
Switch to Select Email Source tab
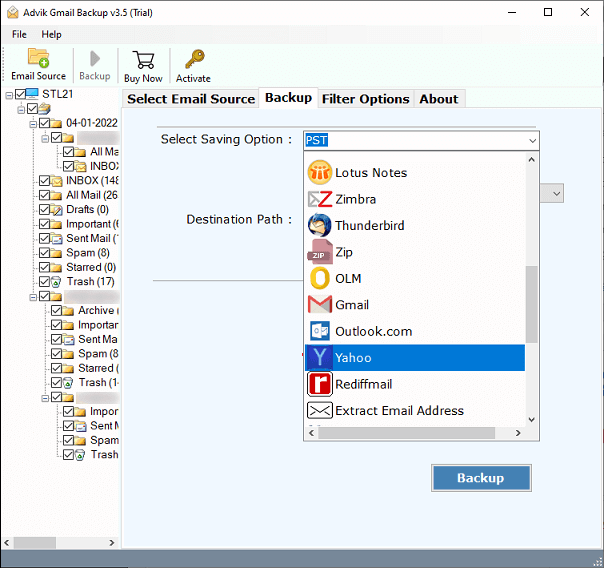click(x=191, y=99)
